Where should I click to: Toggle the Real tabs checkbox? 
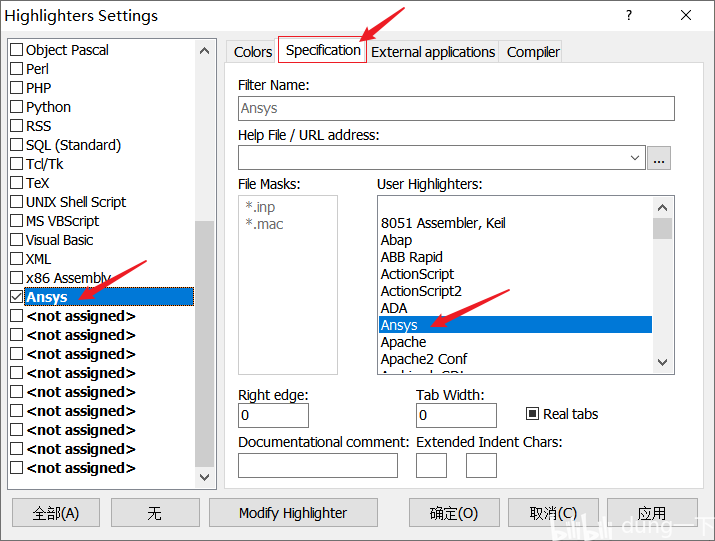tap(532, 414)
